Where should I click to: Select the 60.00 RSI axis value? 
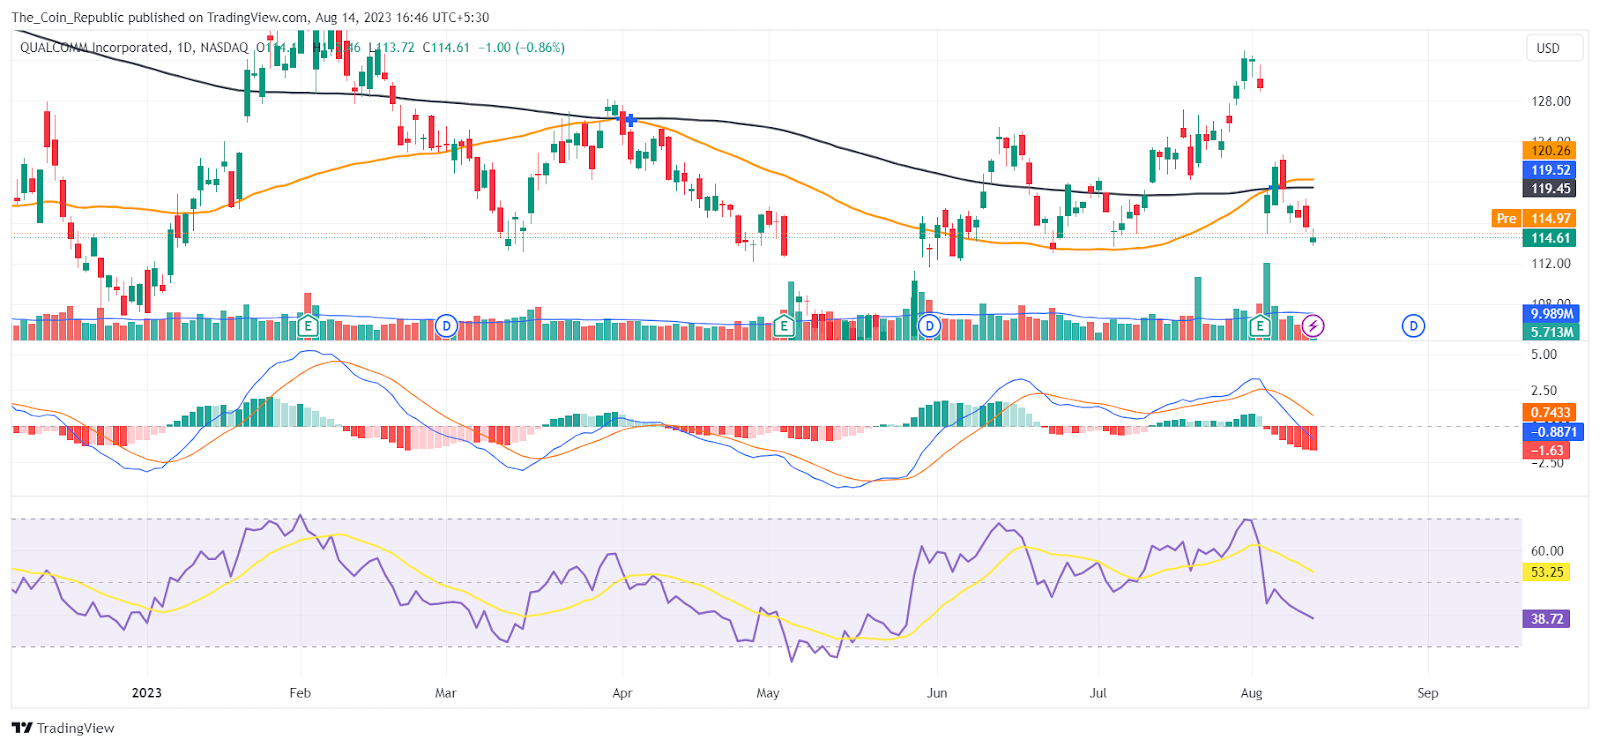[x=1547, y=551]
